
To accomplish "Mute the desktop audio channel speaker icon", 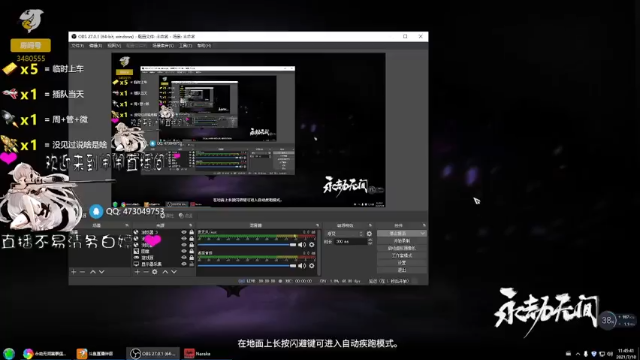I will tap(302, 266).
